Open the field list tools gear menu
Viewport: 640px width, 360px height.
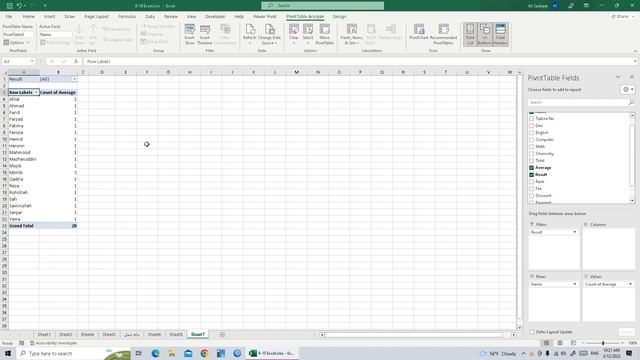[627, 89]
